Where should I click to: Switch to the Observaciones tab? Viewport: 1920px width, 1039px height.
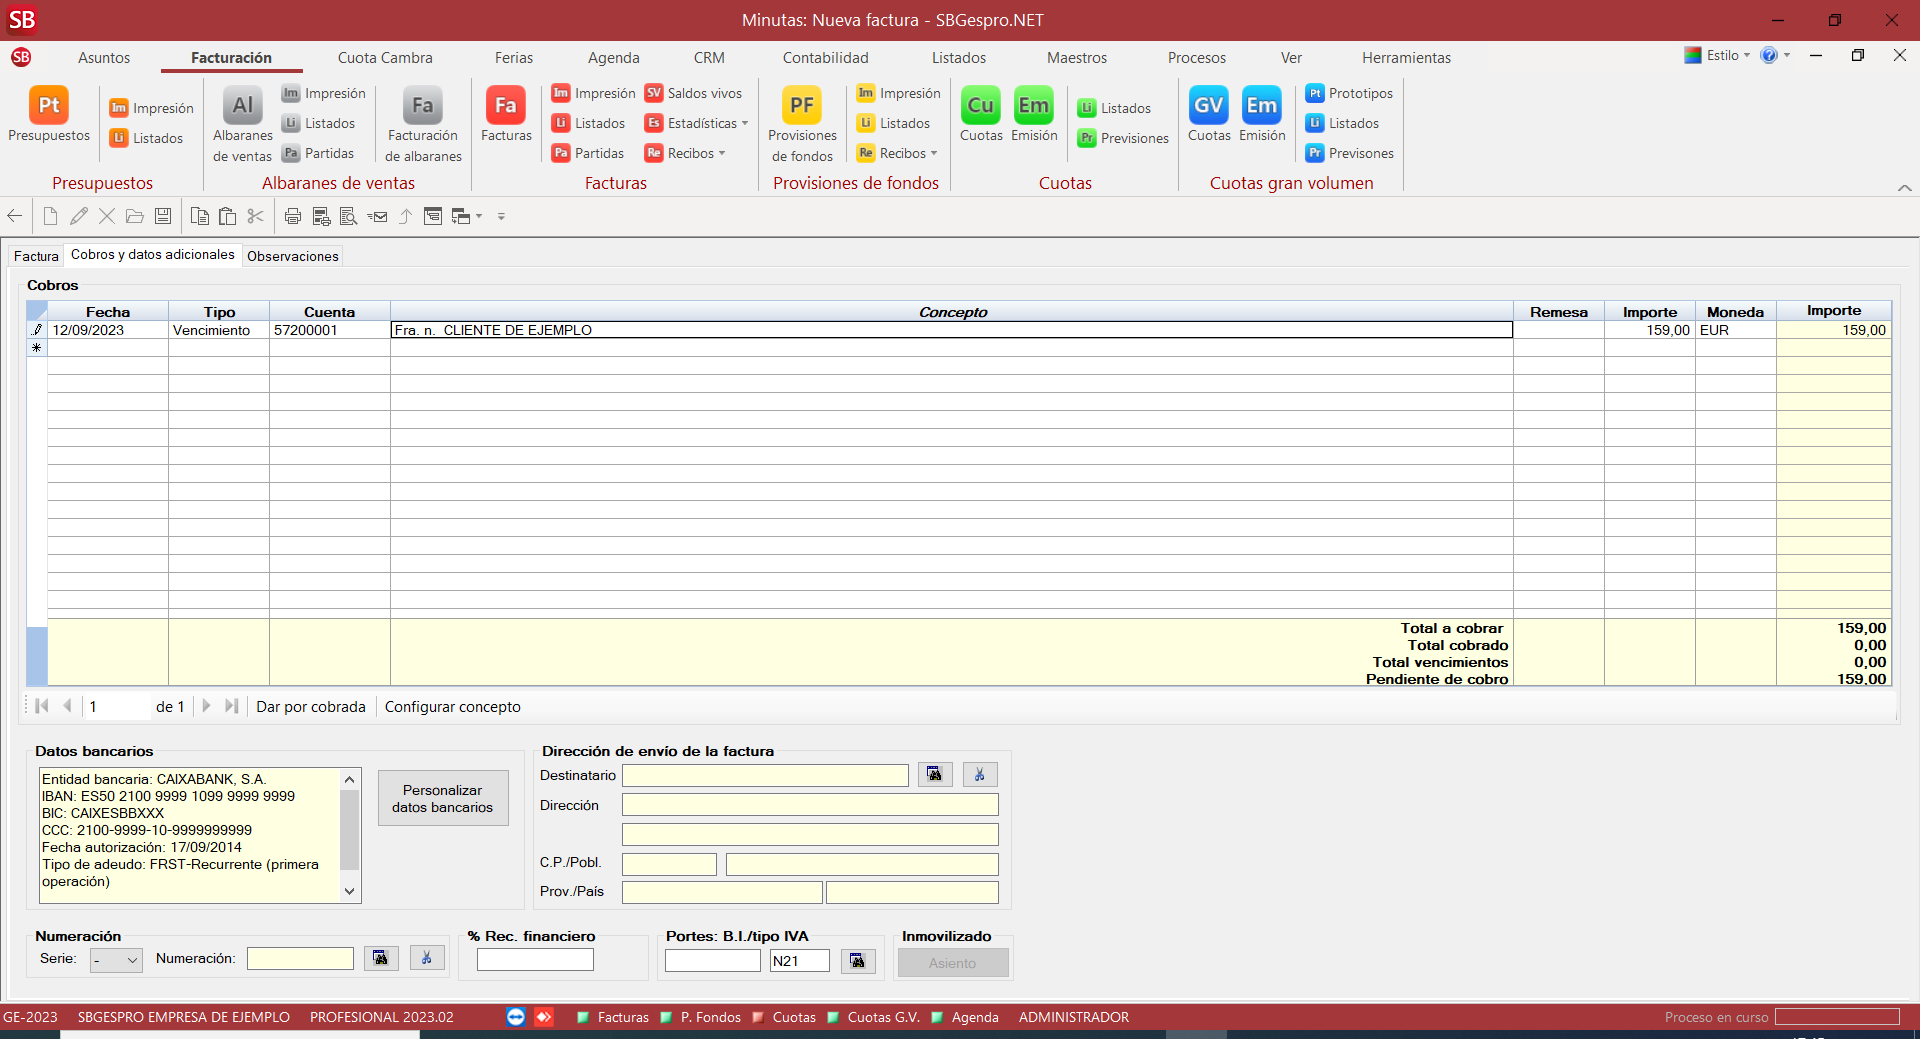click(x=292, y=256)
